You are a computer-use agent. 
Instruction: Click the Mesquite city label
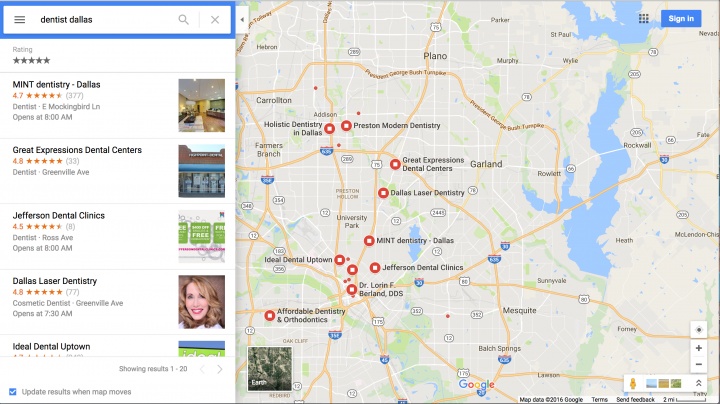(x=519, y=310)
